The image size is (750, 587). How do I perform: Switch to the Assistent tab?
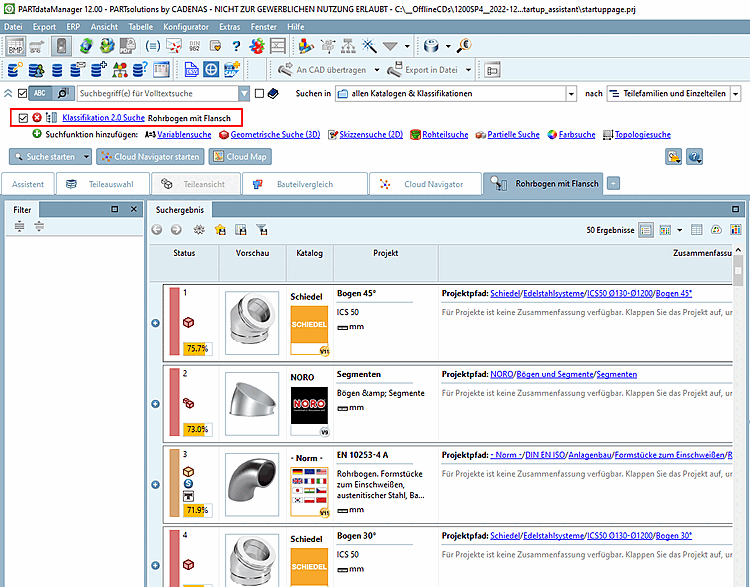[x=28, y=184]
